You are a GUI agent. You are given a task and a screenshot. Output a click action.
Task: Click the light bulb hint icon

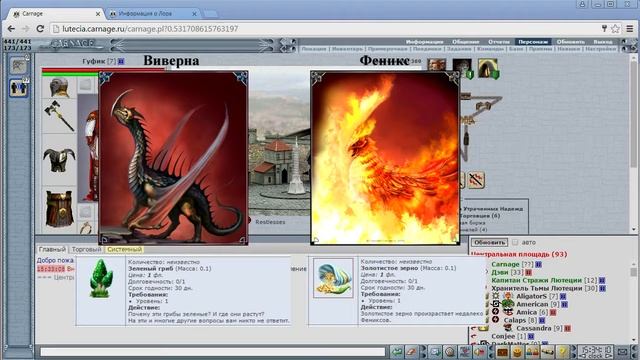pos(563,351)
